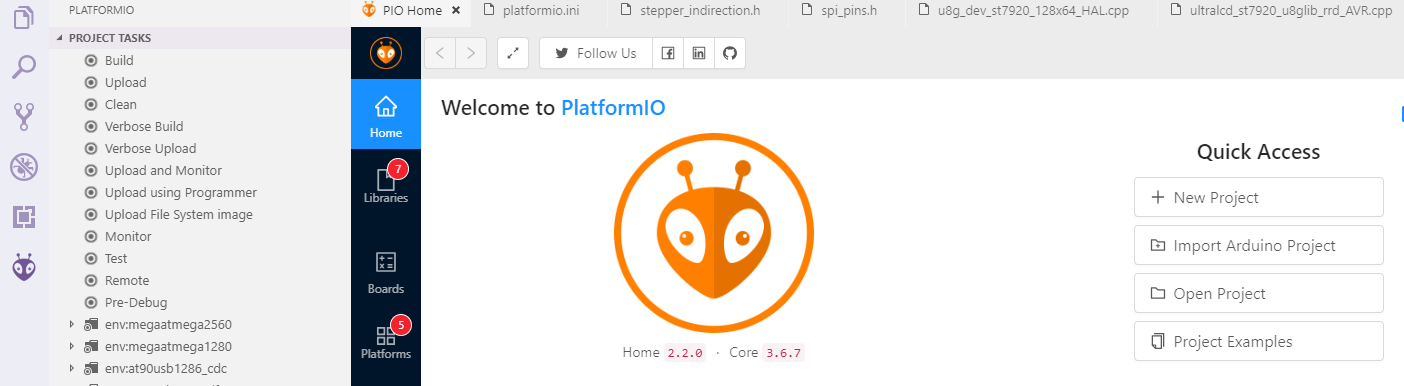Click the Follow Us Twitter button
This screenshot has height=386, width=1404.
(596, 53)
